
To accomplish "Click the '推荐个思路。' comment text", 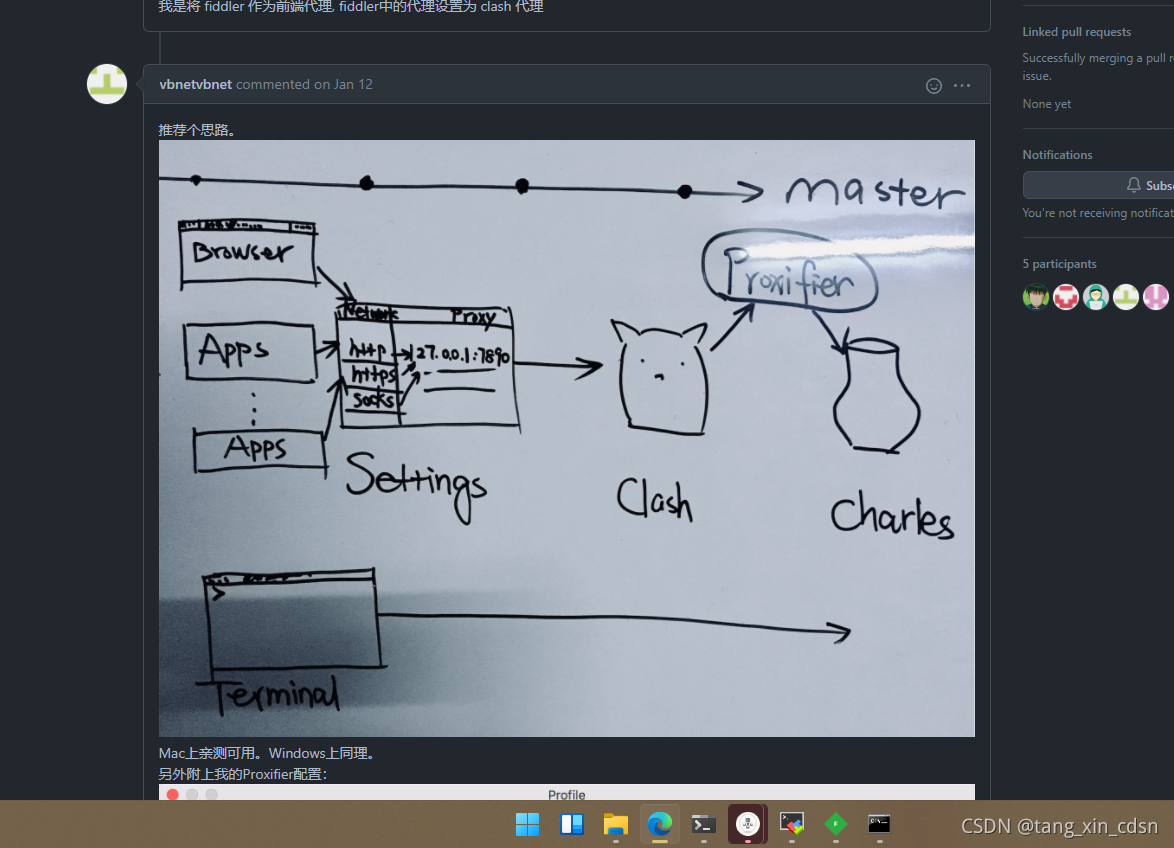I will (199, 129).
